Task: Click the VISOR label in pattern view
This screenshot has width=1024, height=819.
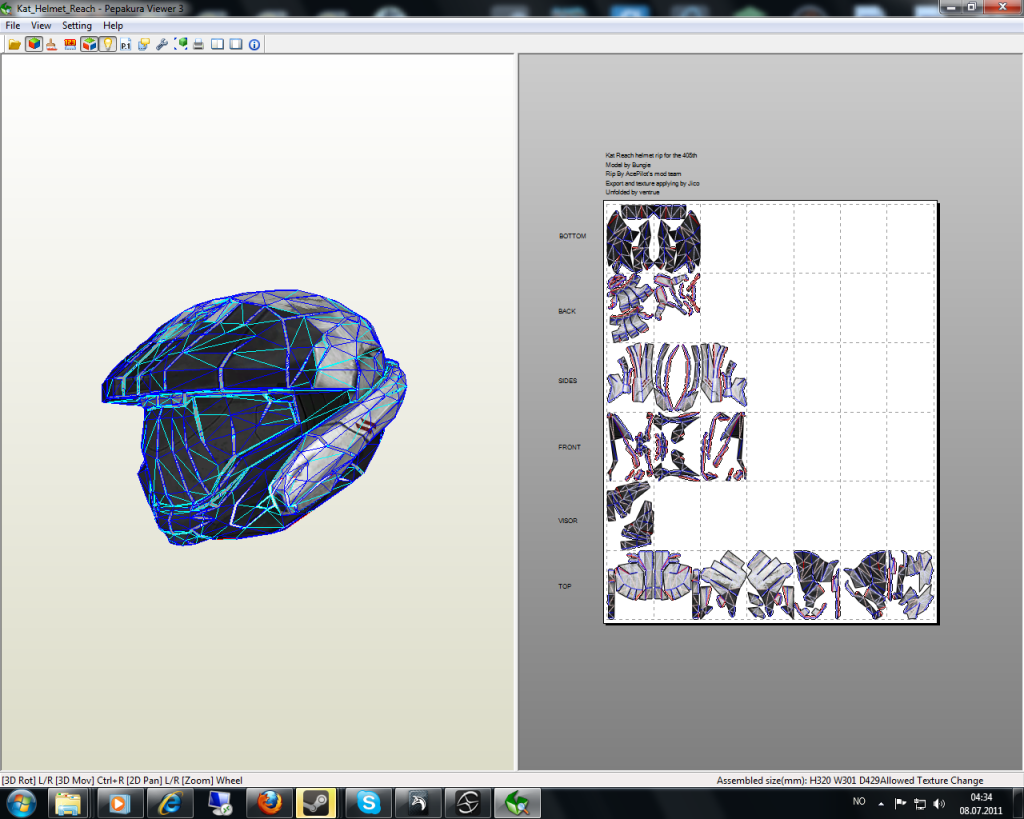Action: [568, 521]
